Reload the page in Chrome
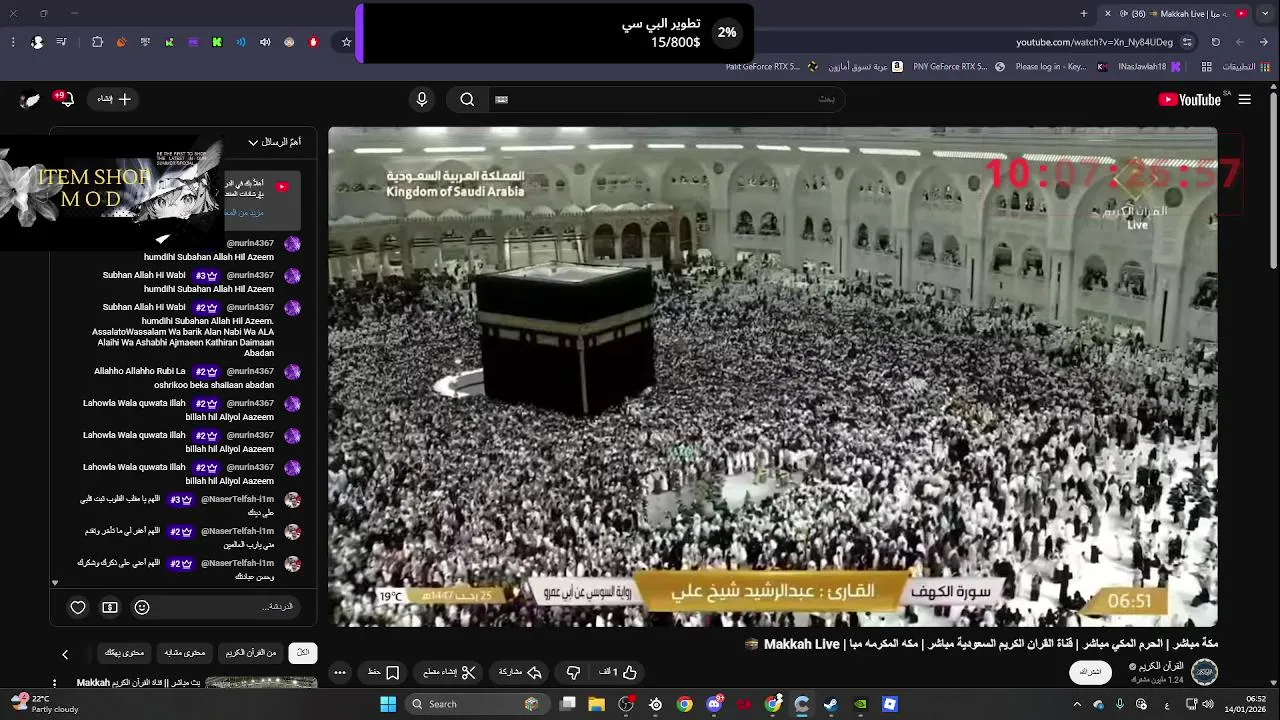Screen dimensions: 1280x720 click(1216, 42)
